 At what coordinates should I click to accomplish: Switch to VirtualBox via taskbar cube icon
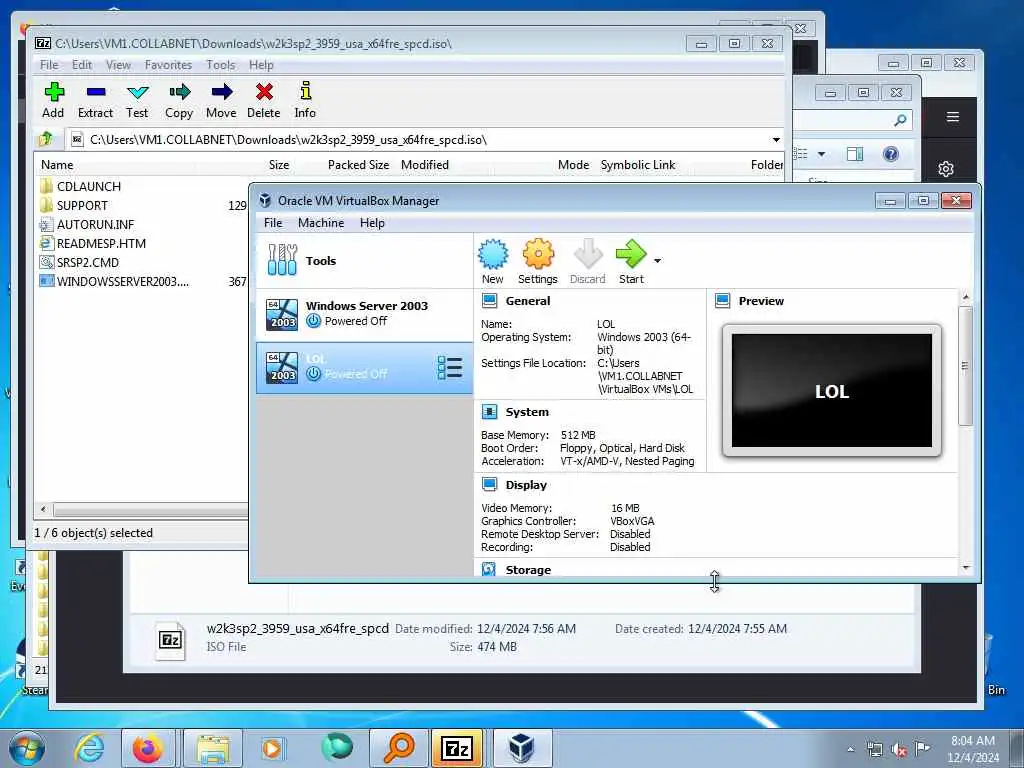coord(522,748)
